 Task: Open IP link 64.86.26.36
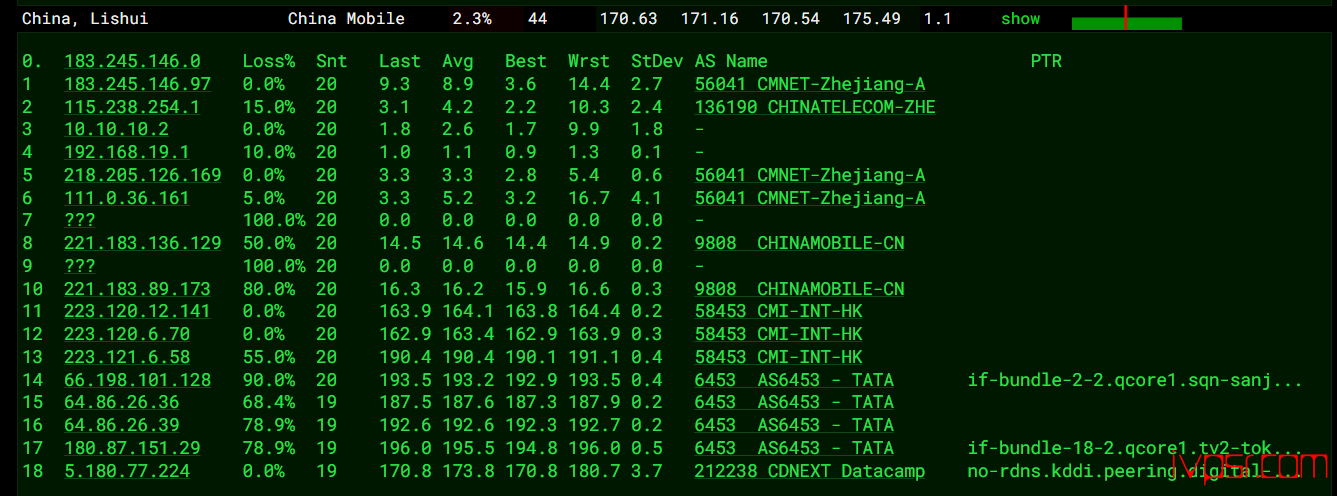(x=122, y=402)
